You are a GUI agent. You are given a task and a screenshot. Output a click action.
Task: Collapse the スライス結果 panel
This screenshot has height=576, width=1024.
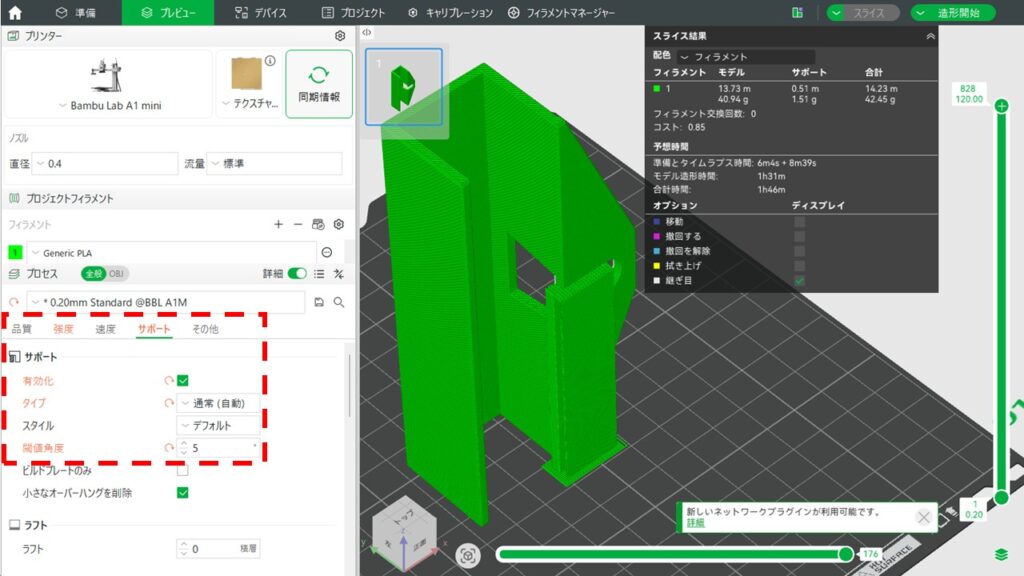click(930, 37)
